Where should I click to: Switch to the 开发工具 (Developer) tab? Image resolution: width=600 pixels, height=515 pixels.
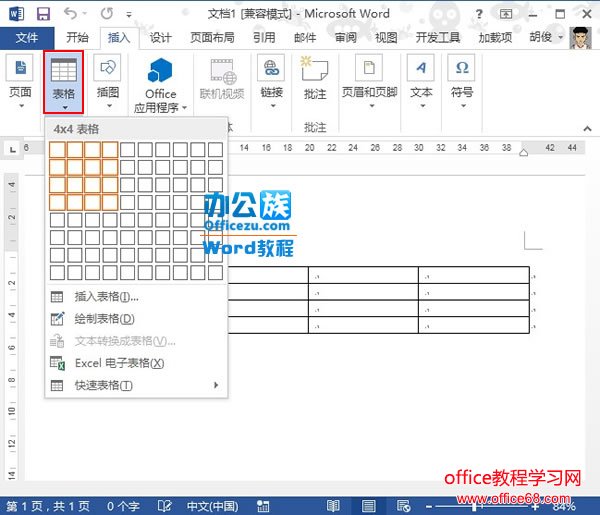pyautogui.click(x=438, y=37)
